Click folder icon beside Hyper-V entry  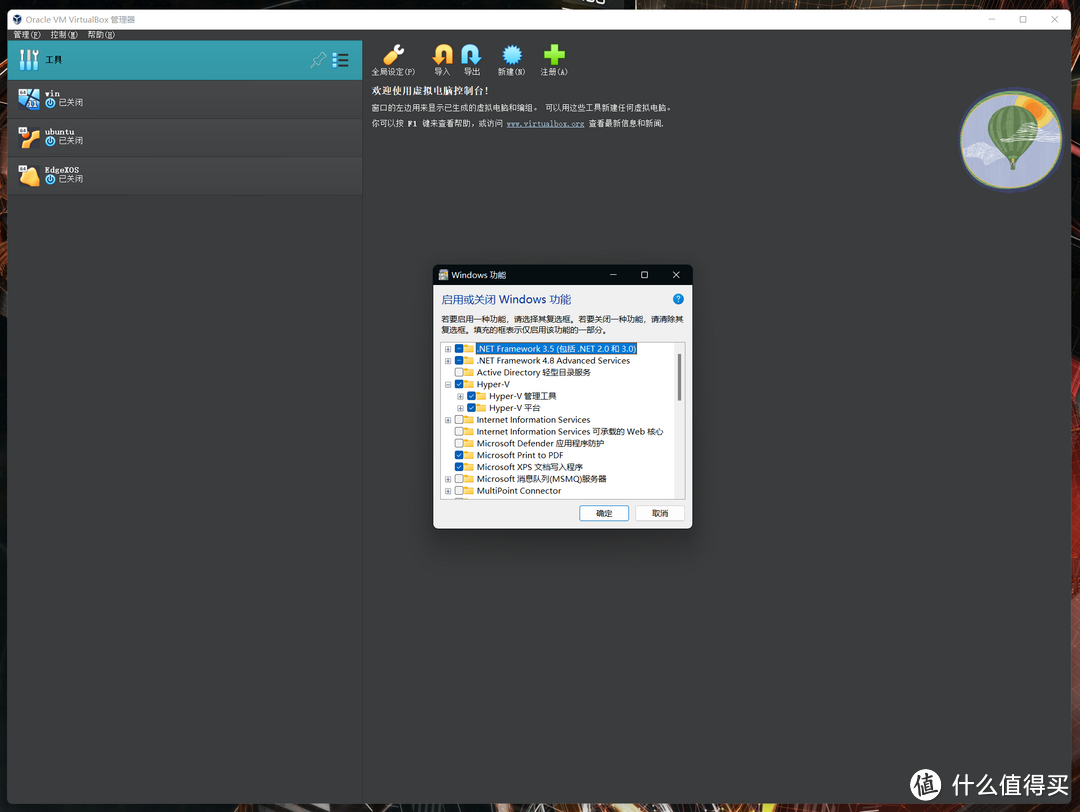[469, 384]
